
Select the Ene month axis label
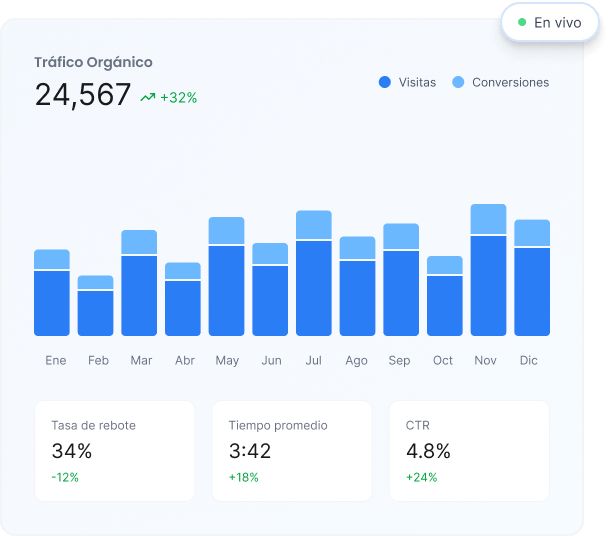tap(55, 360)
